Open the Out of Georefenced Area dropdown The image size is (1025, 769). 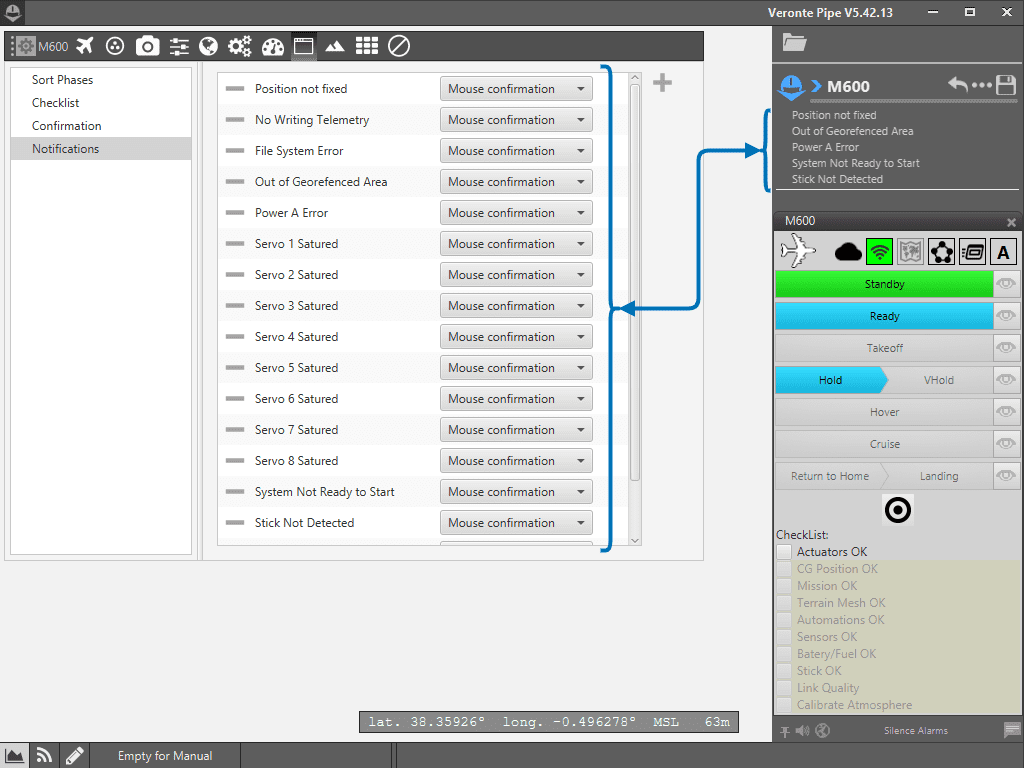click(516, 182)
